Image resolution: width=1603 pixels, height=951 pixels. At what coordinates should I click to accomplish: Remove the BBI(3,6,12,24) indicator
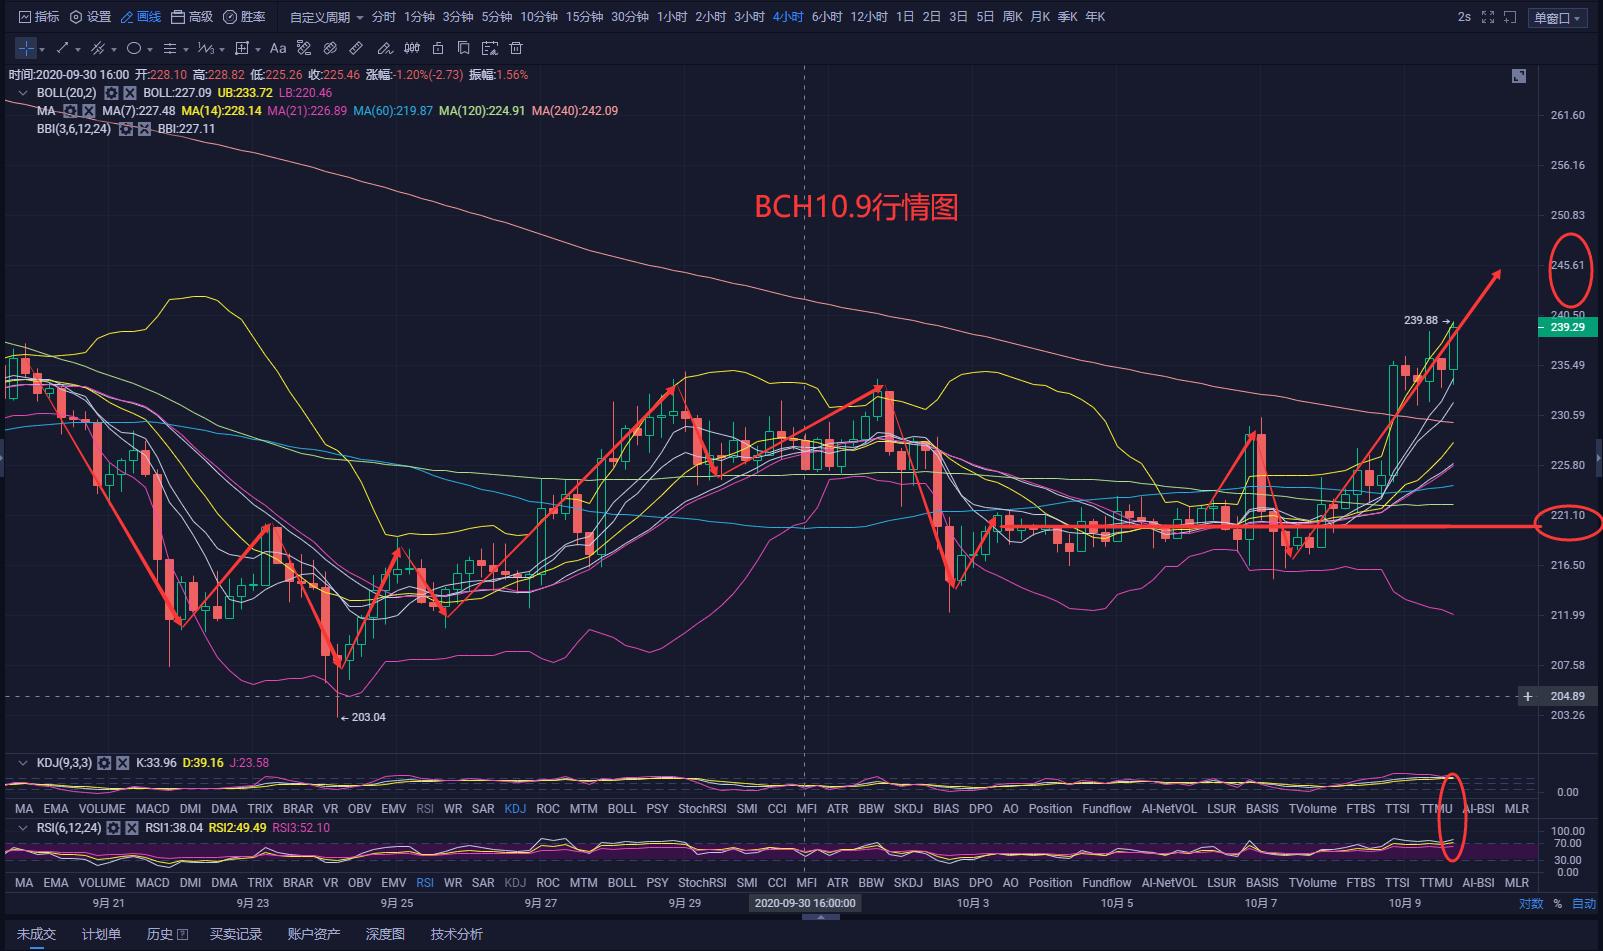pos(143,129)
